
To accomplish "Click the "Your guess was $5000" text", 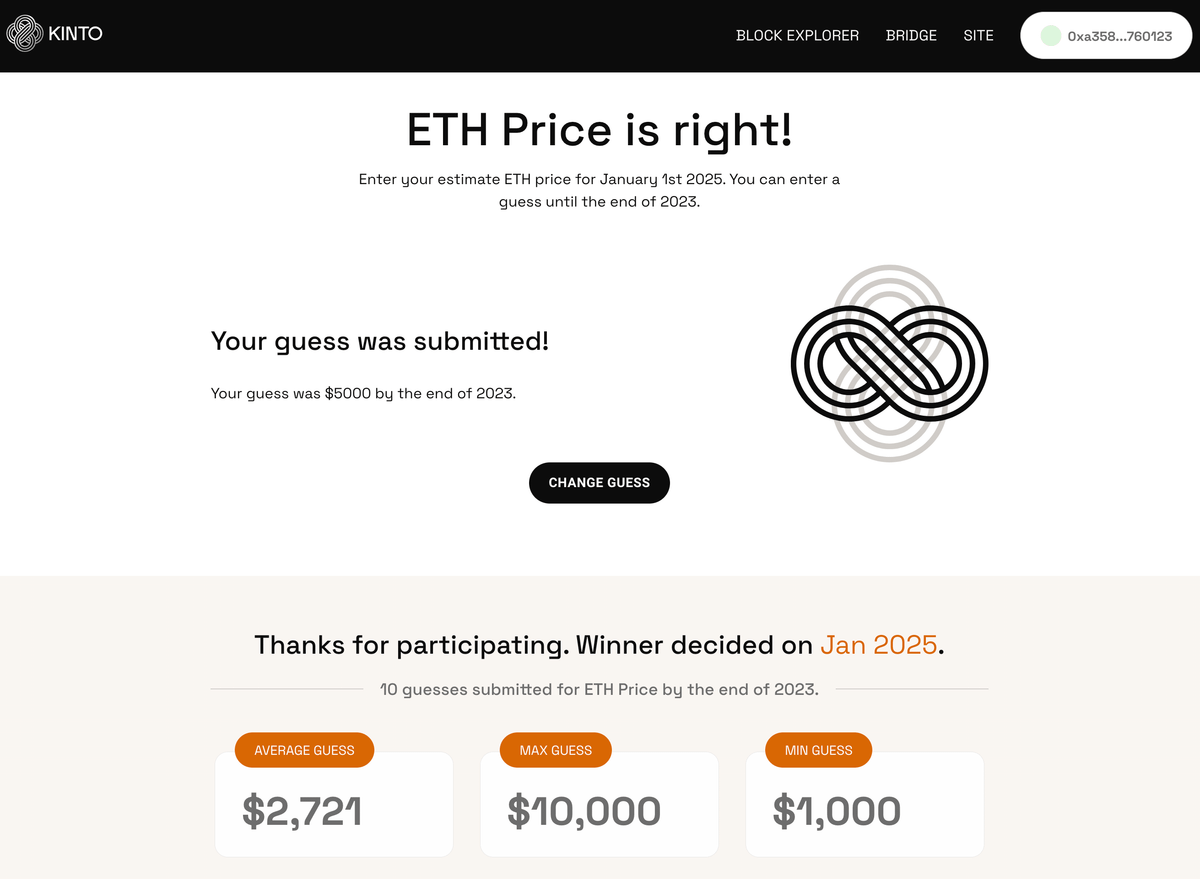I will [363, 393].
